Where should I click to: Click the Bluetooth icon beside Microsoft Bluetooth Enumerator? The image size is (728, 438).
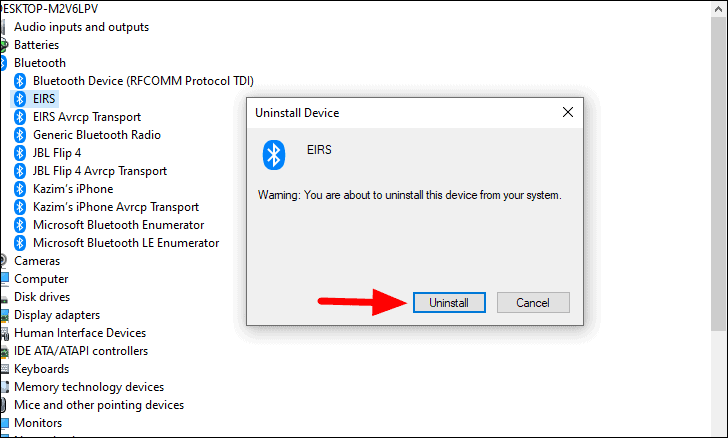(20, 225)
